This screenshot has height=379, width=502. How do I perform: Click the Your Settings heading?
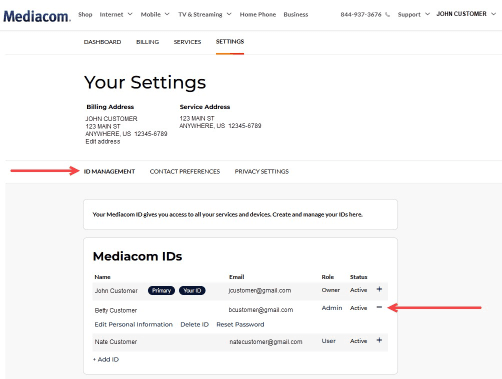(x=145, y=83)
